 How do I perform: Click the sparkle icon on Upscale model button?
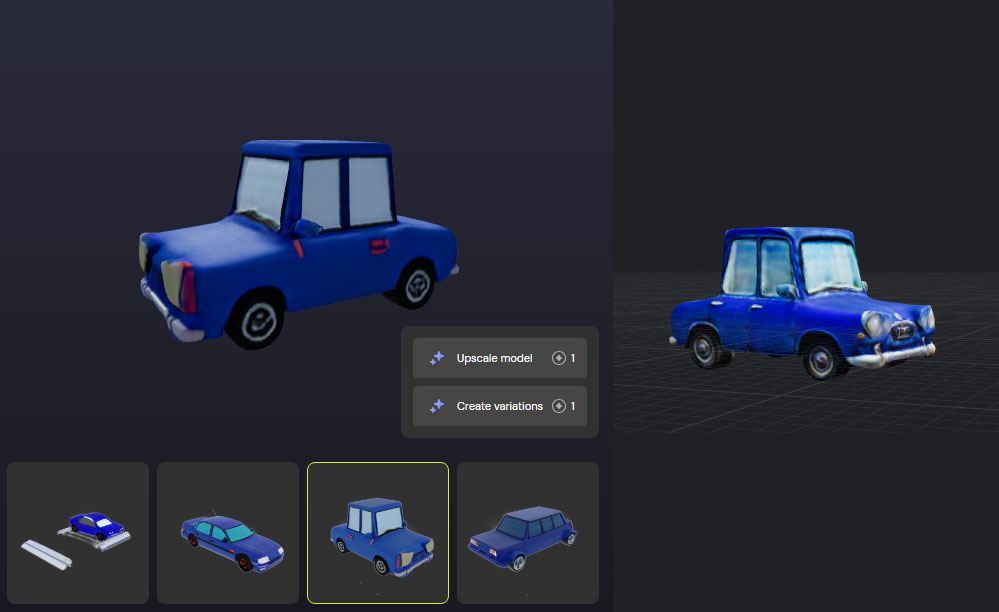pyautogui.click(x=437, y=357)
